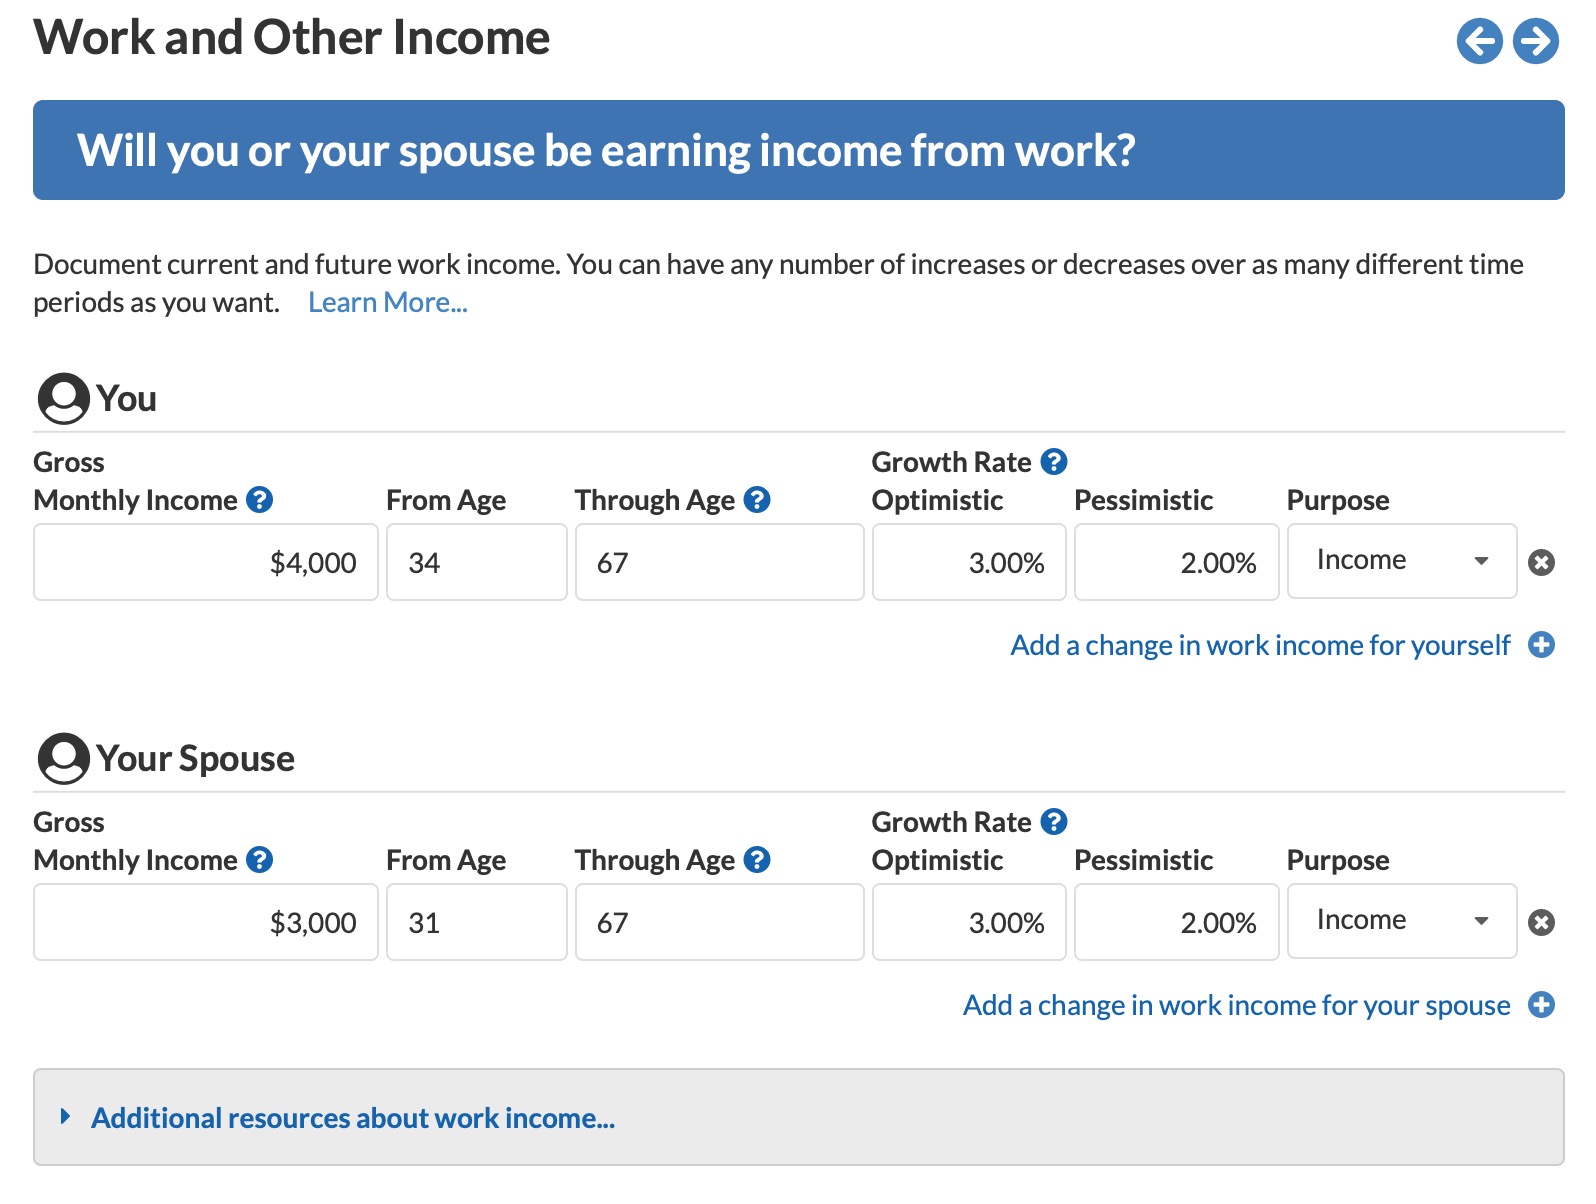Open help for your Gross Monthly Income
This screenshot has width=1596, height=1204.
[260, 500]
